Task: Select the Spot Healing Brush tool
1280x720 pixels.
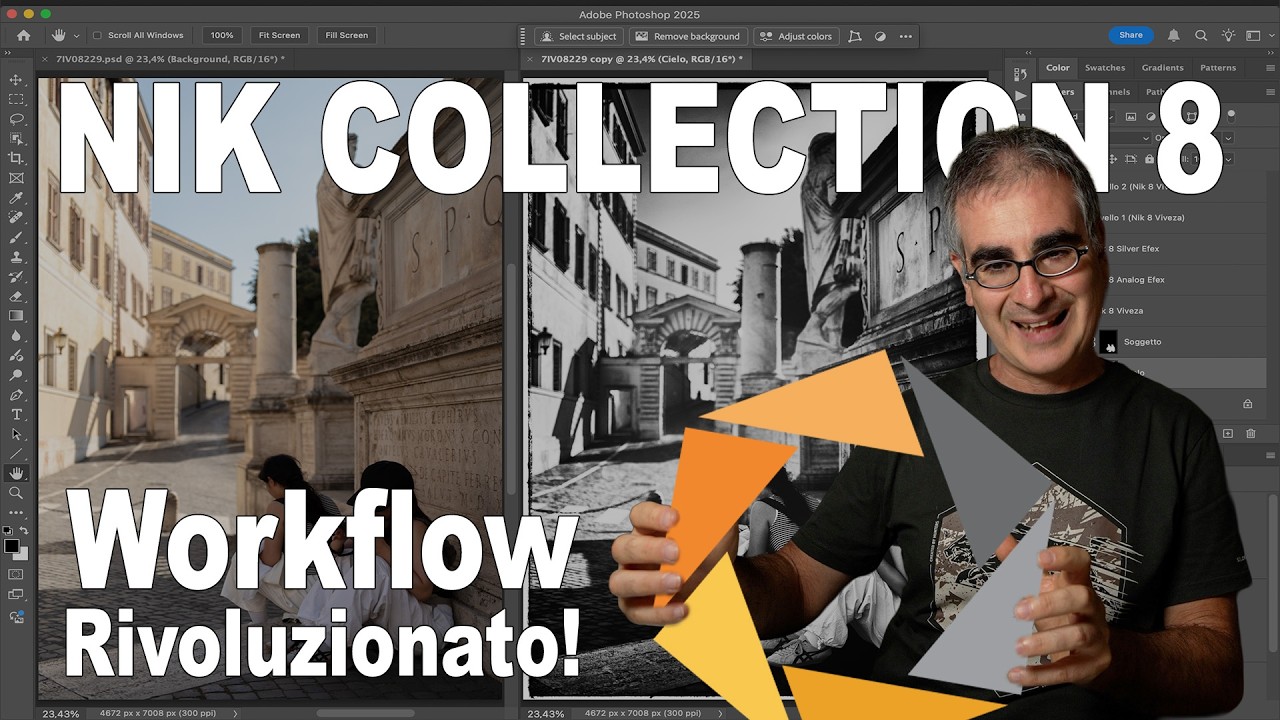Action: click(x=16, y=217)
